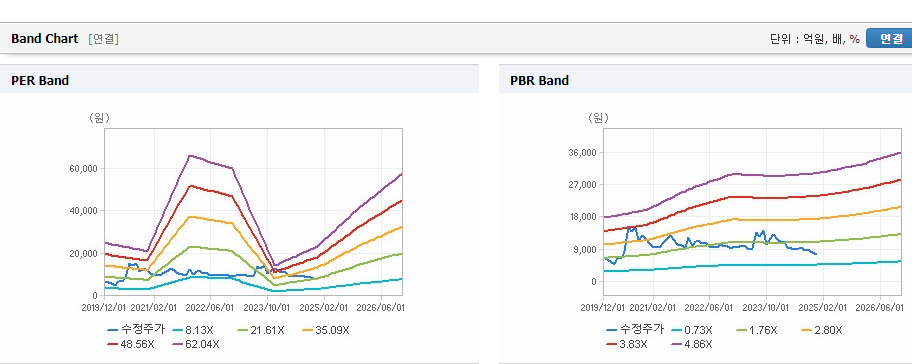This screenshot has height=364, width=912.
Task: Toggle 35.09X series in PER legend
Action: point(326,330)
